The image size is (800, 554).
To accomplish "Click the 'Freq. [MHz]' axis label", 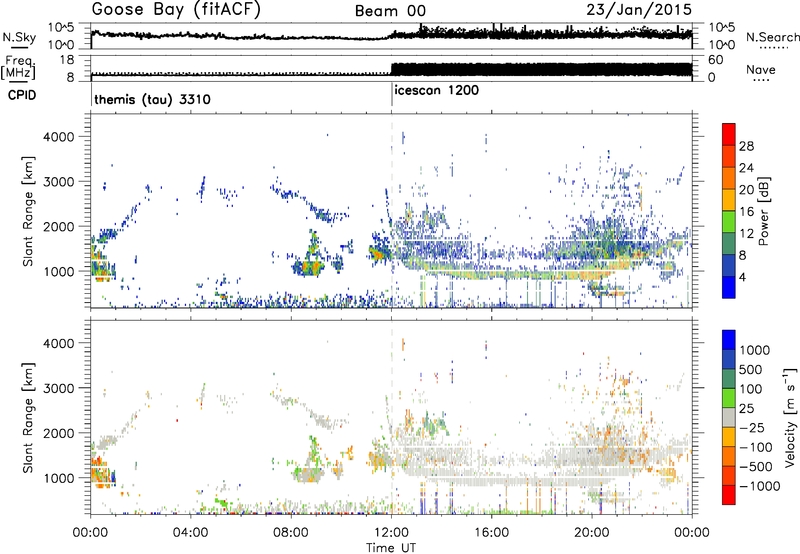I will (18, 68).
